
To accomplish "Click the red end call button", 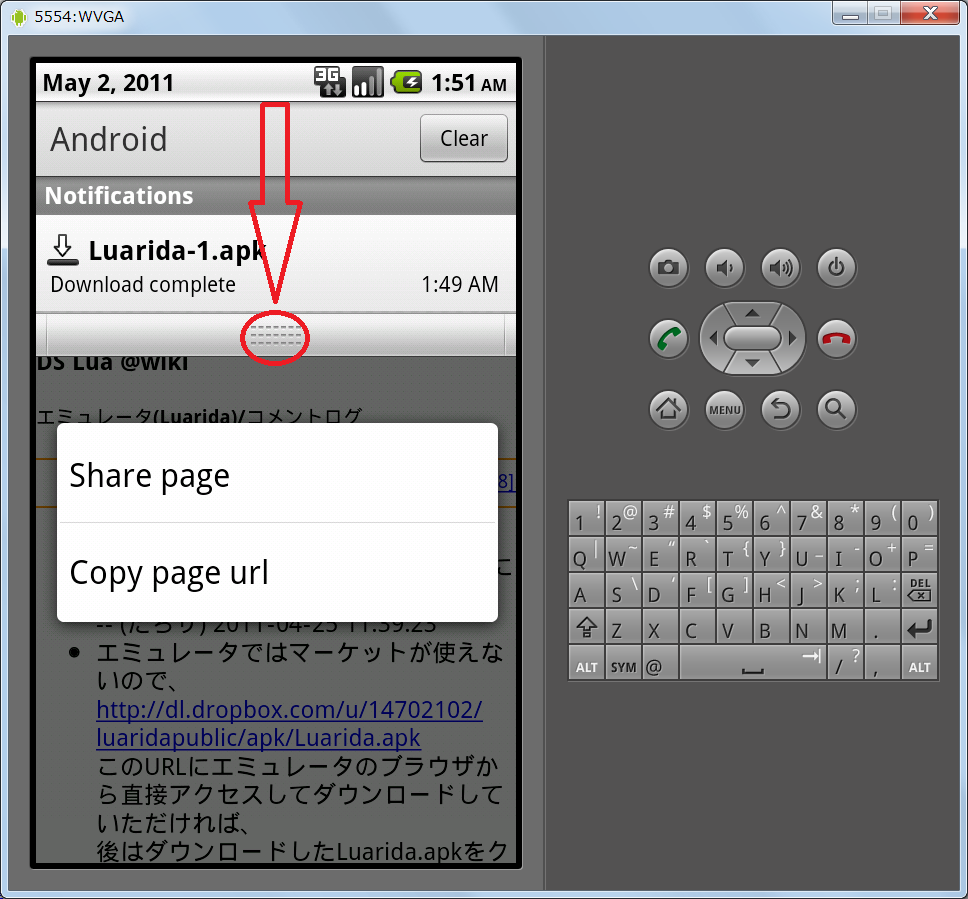I will click(x=837, y=338).
